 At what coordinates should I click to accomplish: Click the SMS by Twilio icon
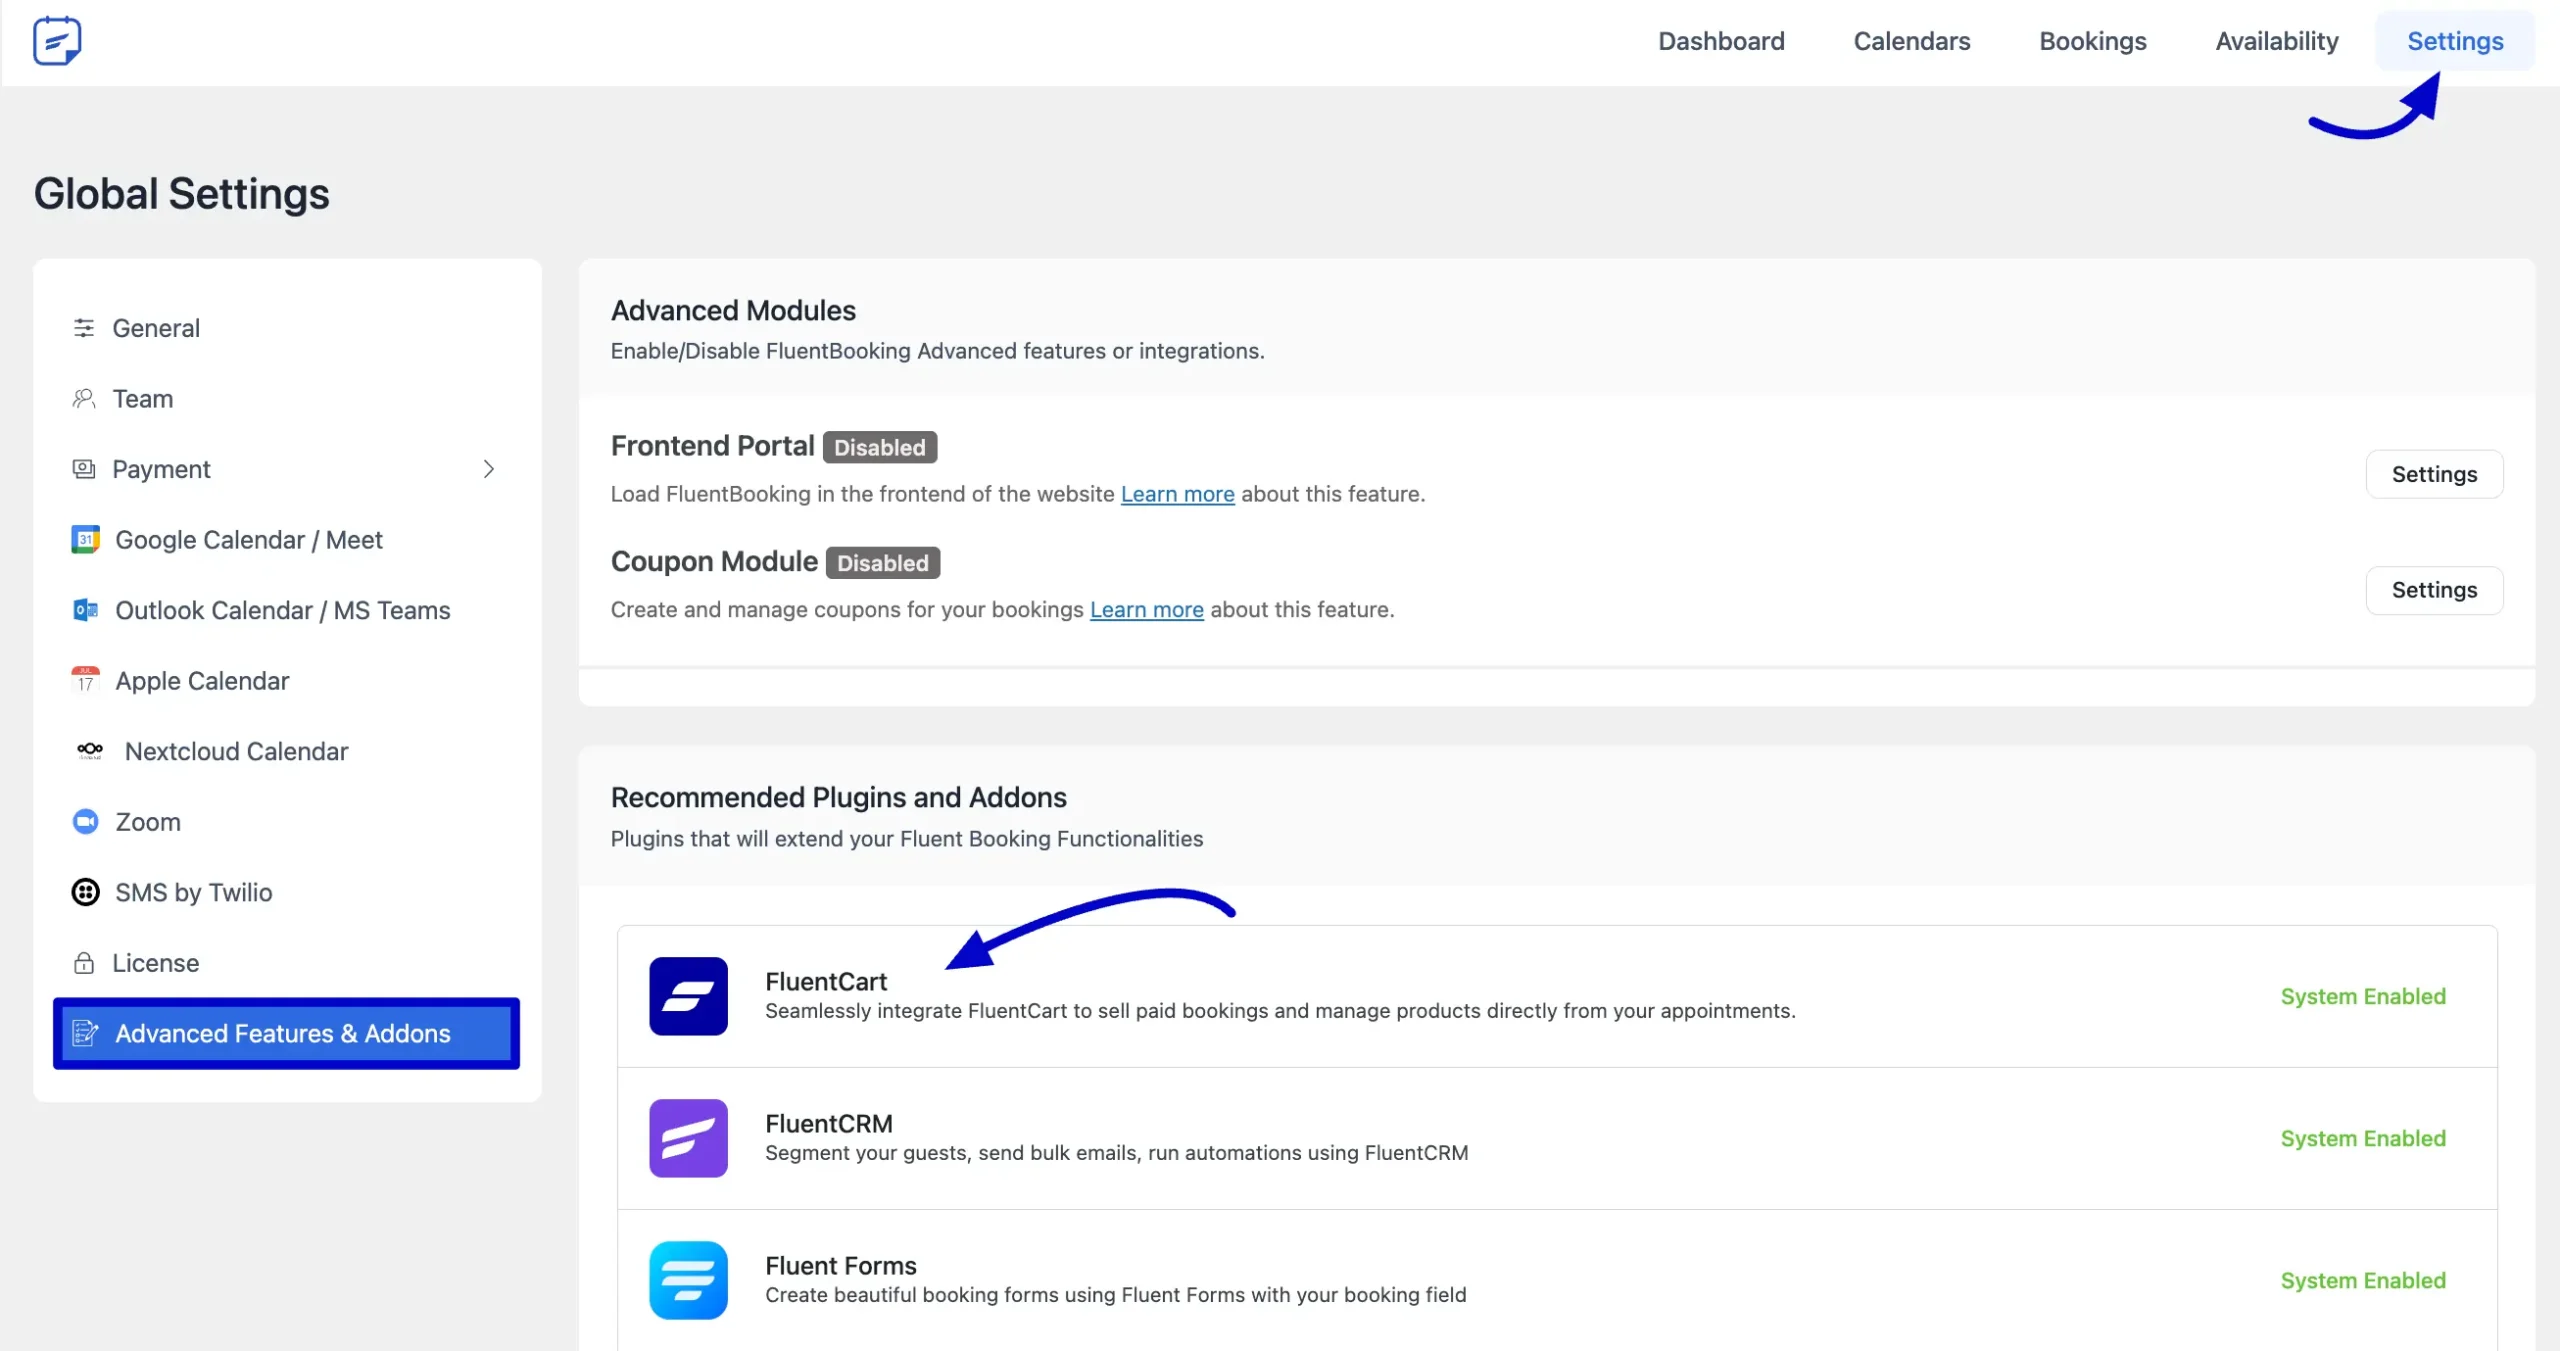pyautogui.click(x=86, y=892)
